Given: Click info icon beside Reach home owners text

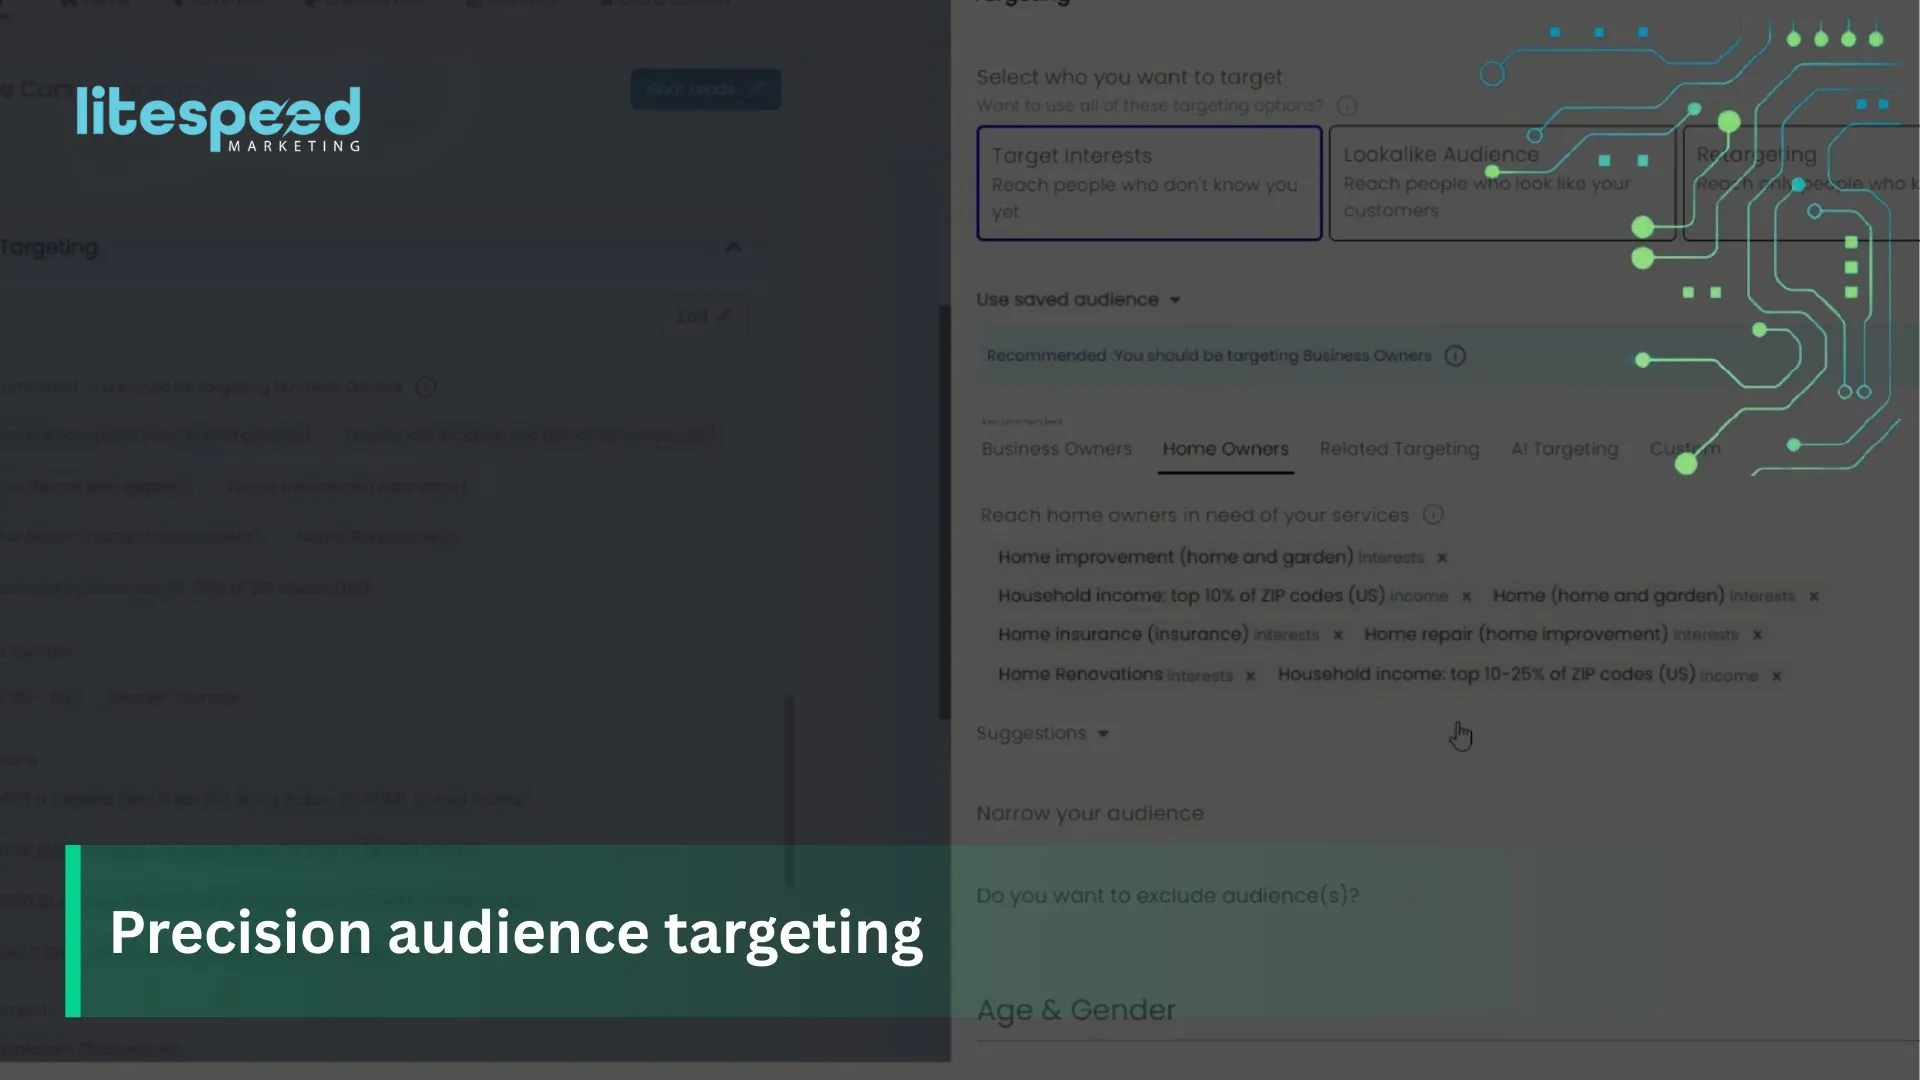Looking at the screenshot, I should coord(1433,515).
